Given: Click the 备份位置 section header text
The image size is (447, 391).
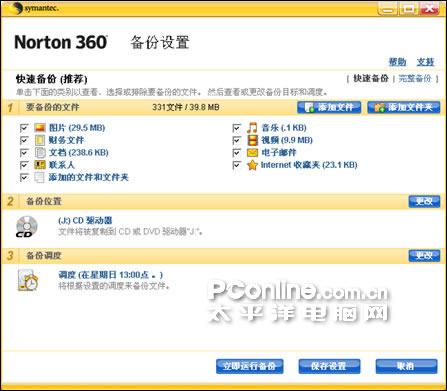Looking at the screenshot, I should (x=44, y=201).
